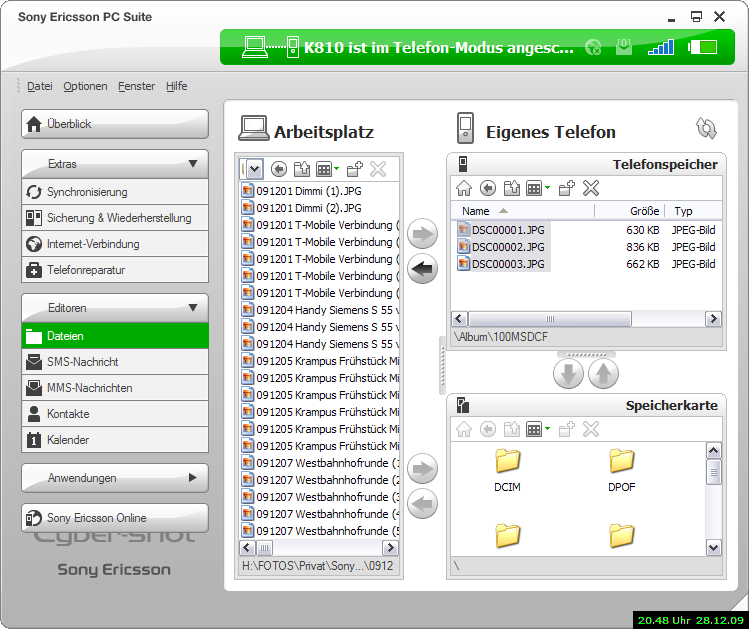Copy from Telefonspeicher with left arrow

422,269
